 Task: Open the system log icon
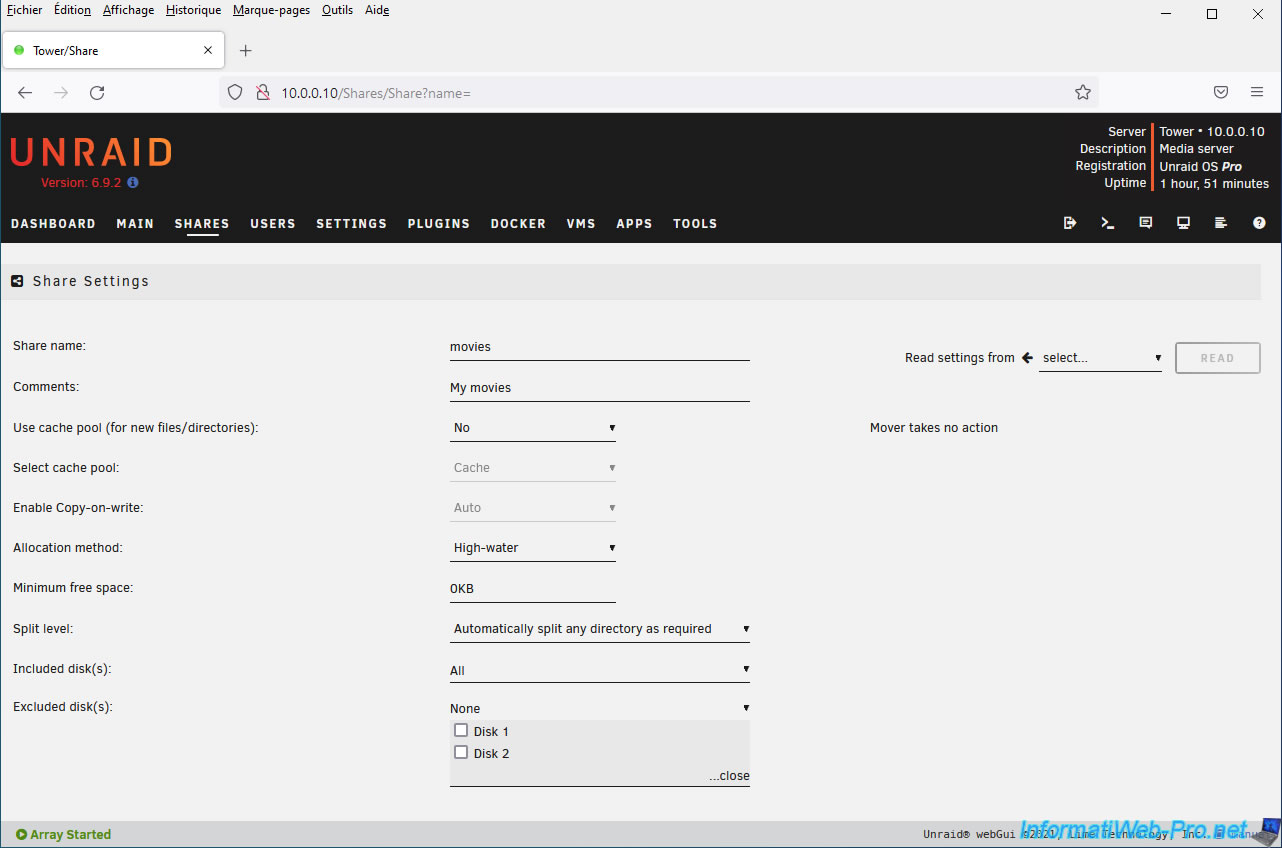click(x=1221, y=223)
